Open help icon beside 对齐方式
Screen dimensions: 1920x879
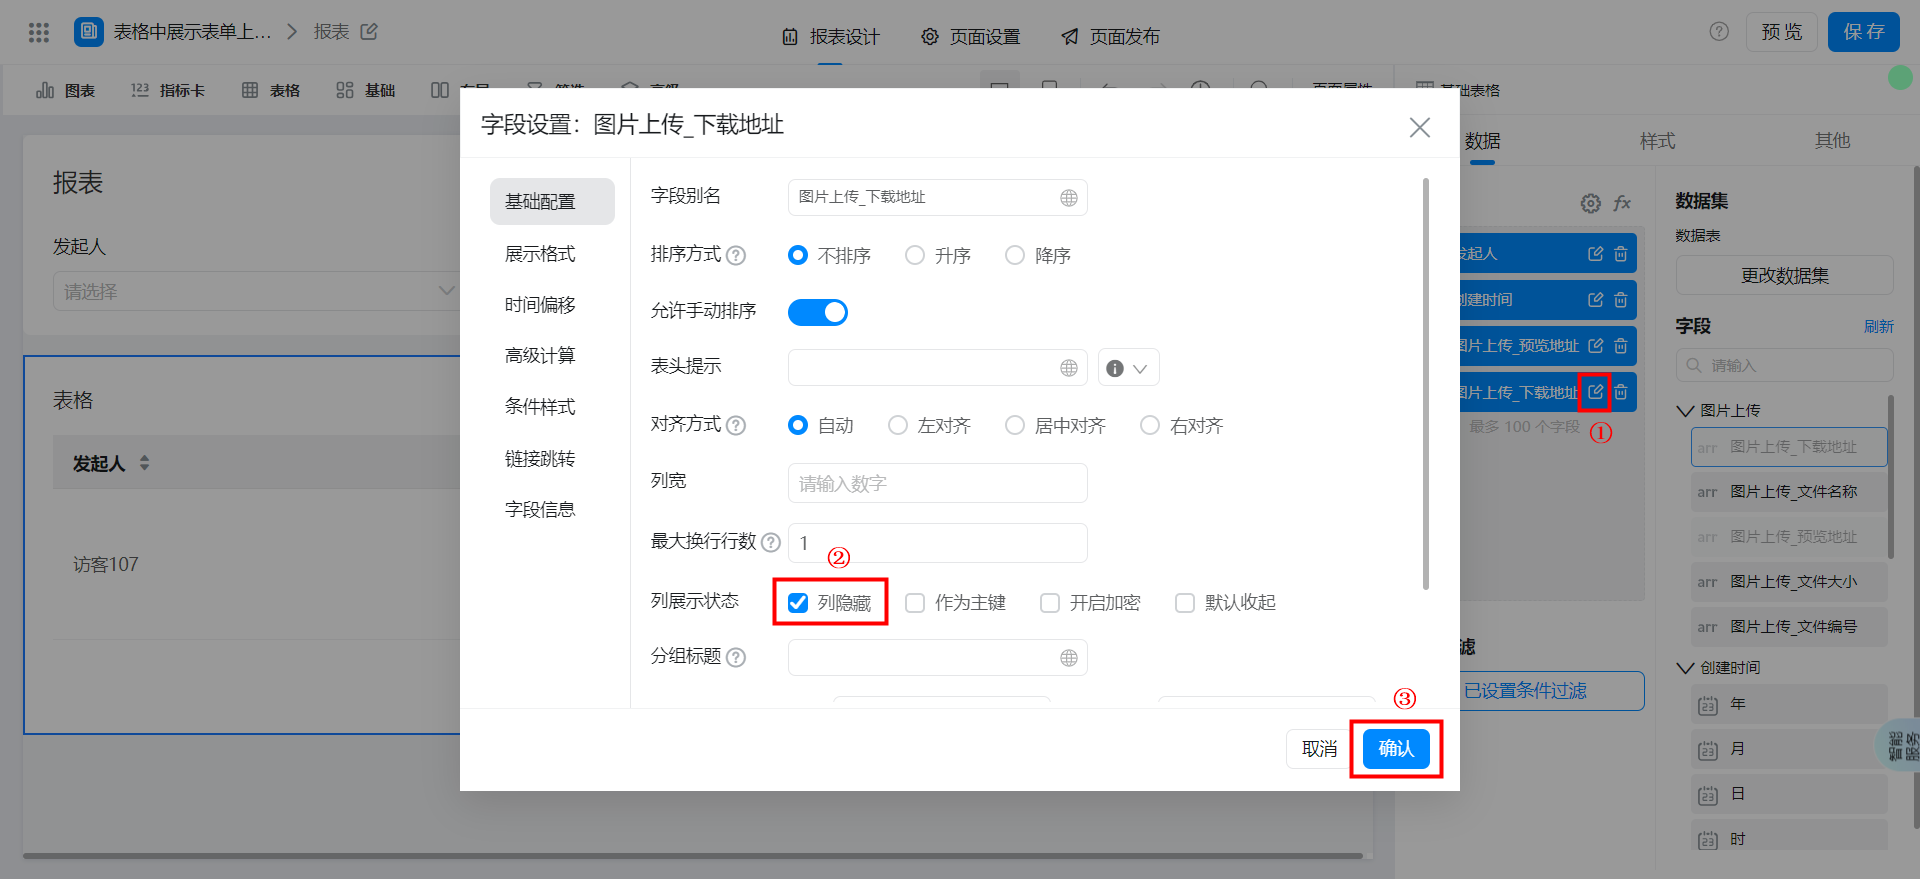tap(736, 425)
